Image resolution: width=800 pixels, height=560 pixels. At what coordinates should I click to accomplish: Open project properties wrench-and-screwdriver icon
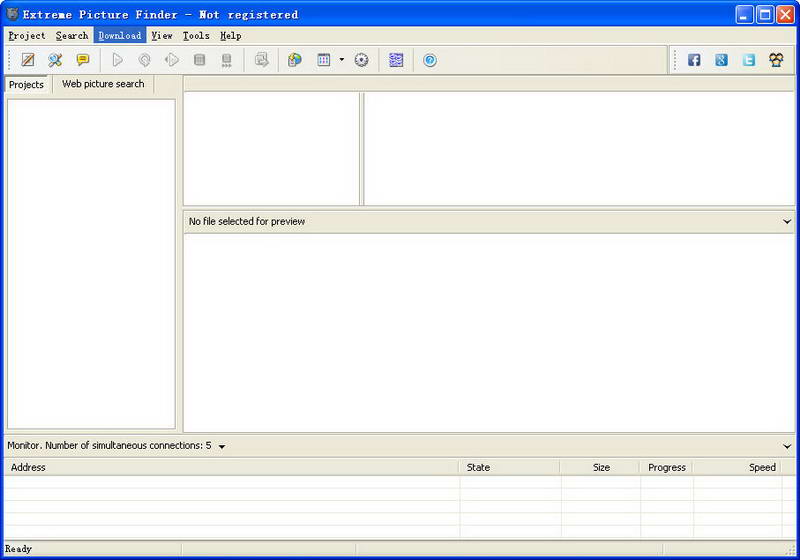[x=55, y=60]
